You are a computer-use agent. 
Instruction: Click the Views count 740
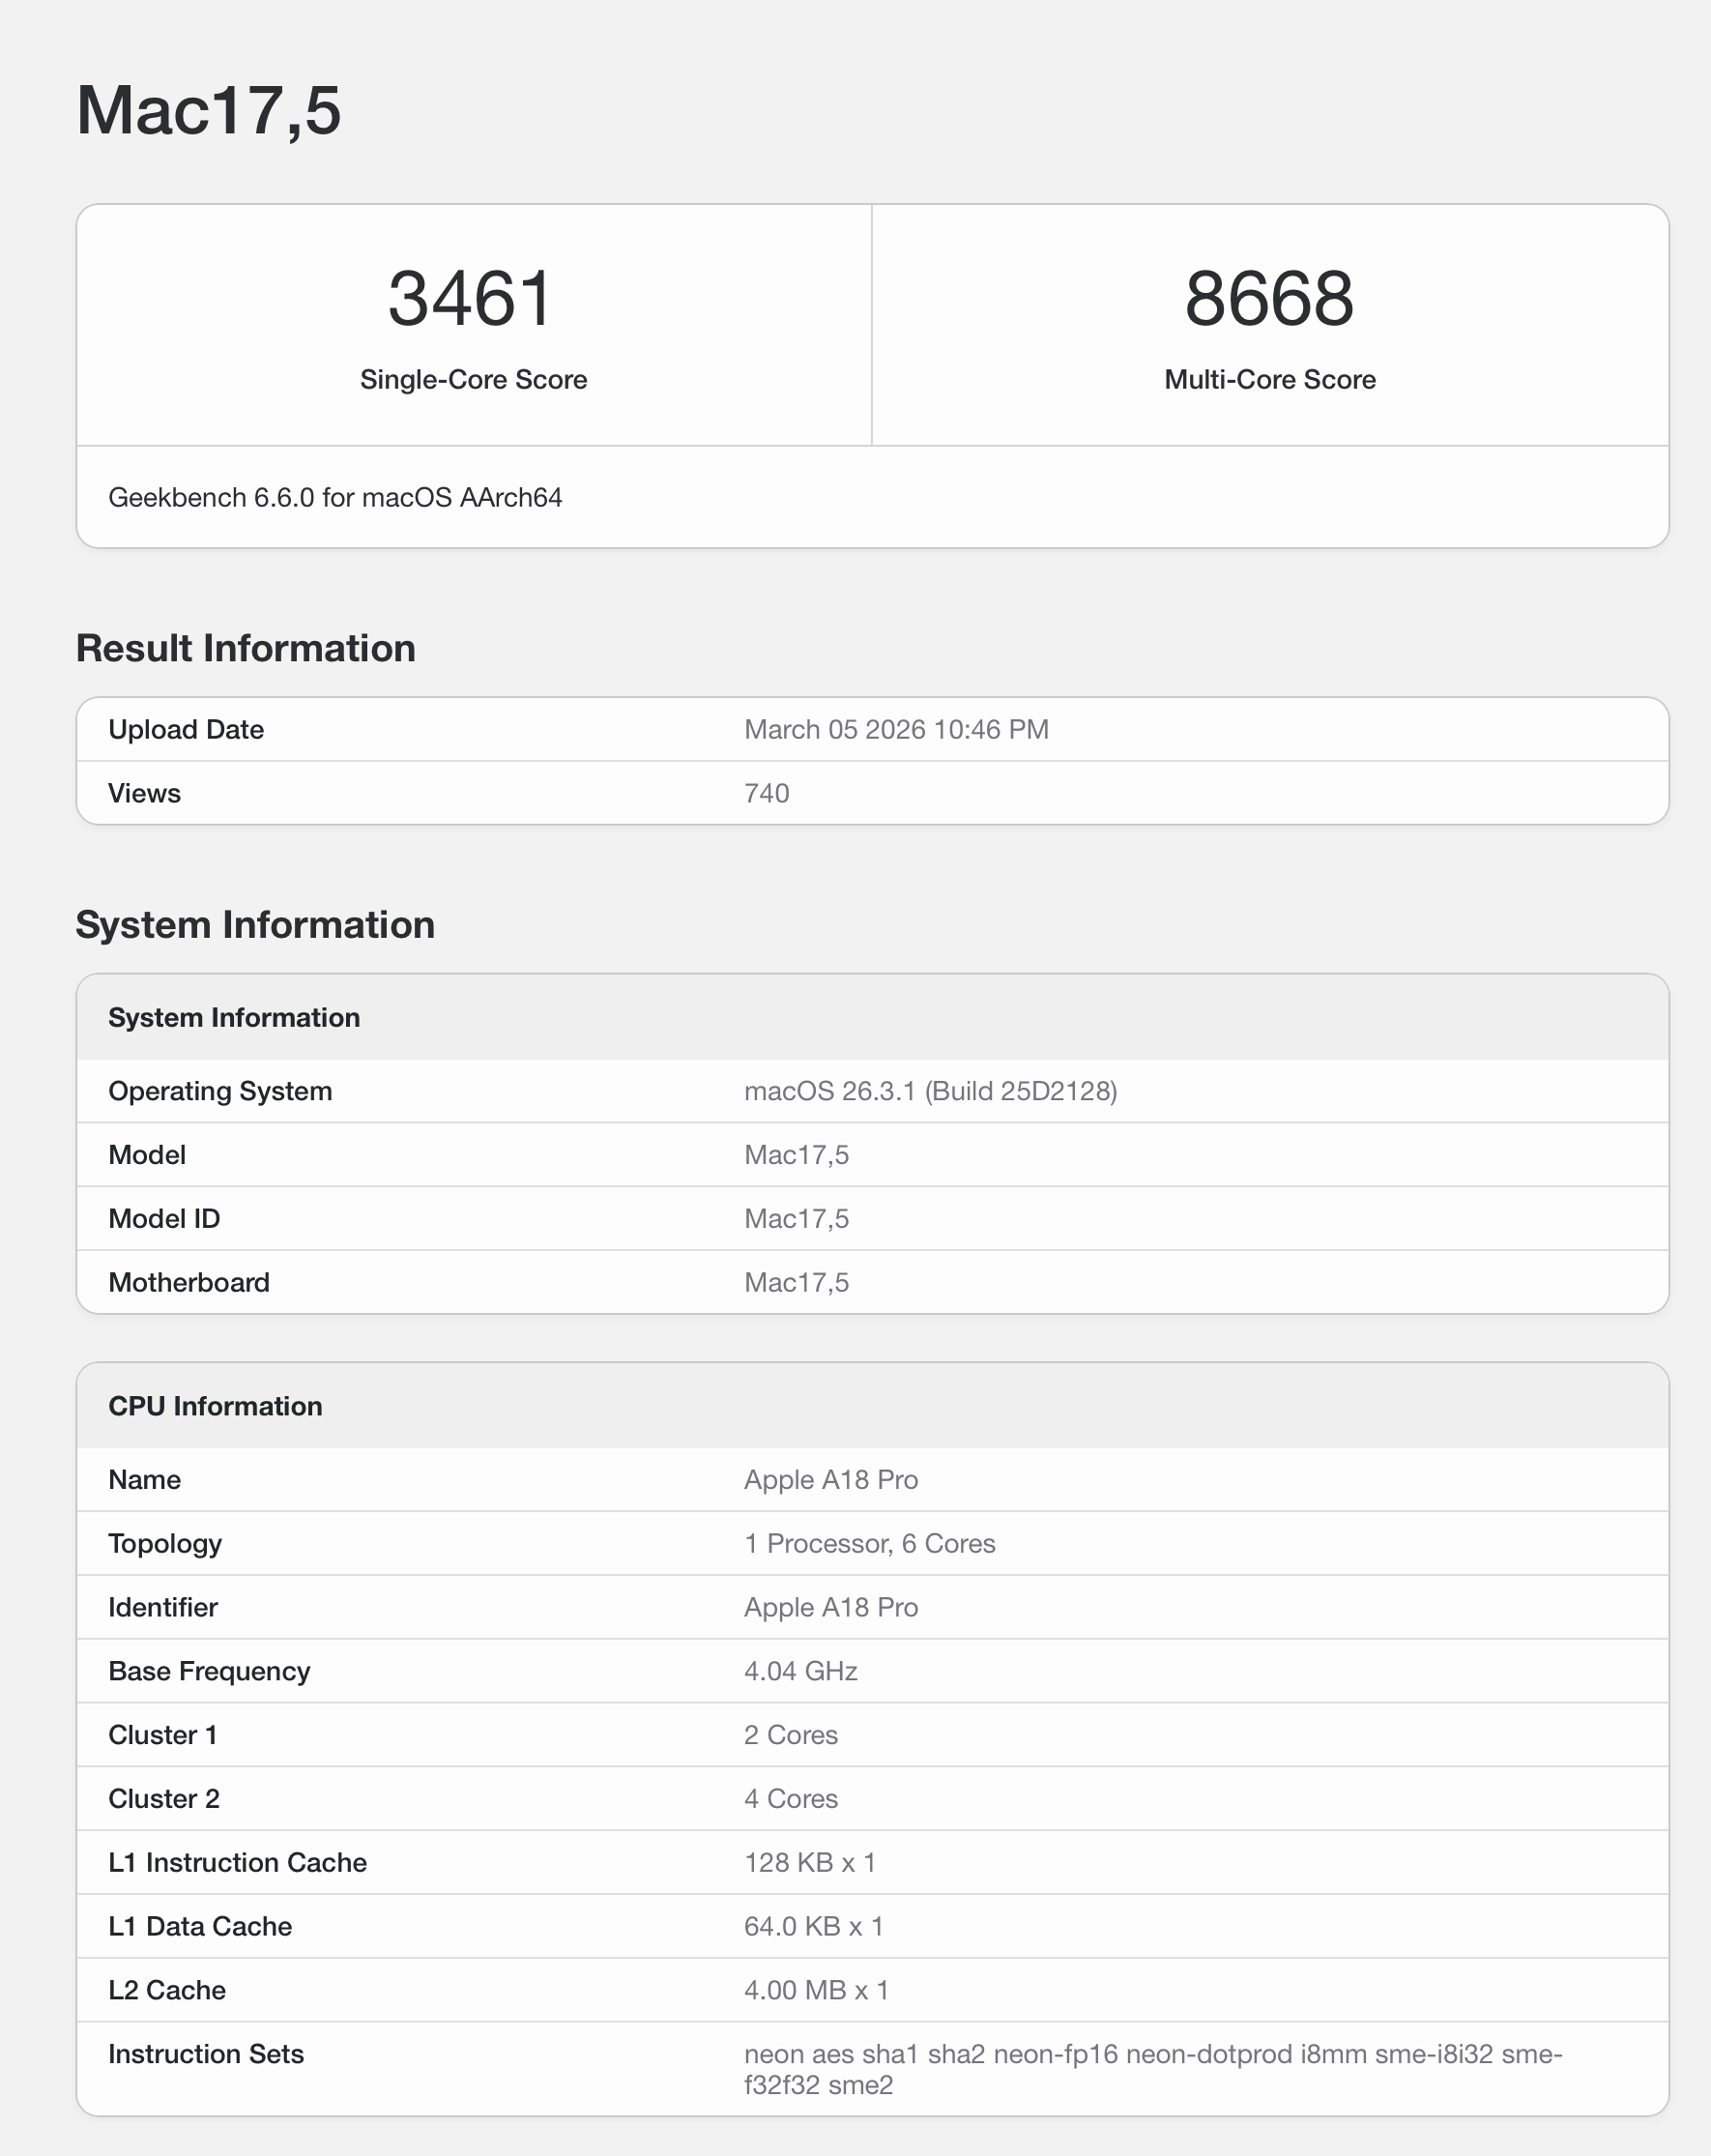pos(767,794)
